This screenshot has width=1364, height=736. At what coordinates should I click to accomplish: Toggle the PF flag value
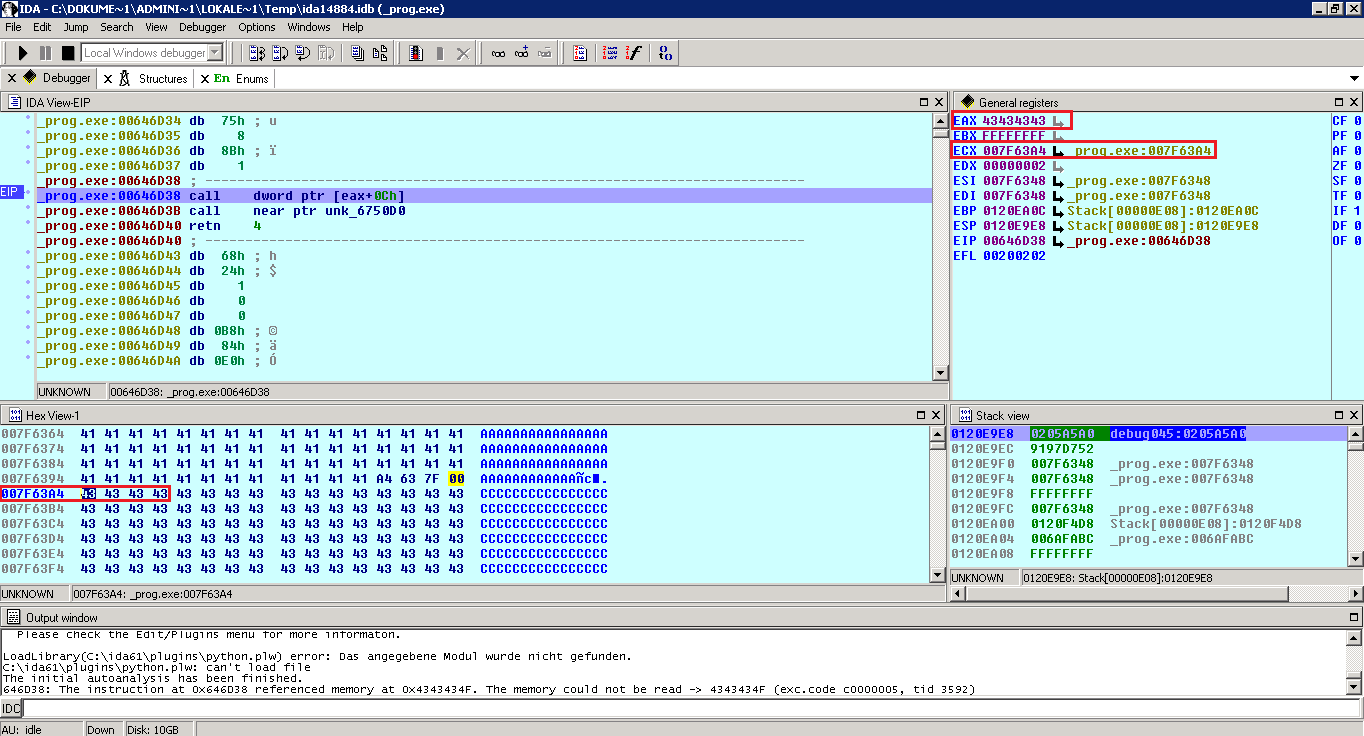tap(1357, 136)
